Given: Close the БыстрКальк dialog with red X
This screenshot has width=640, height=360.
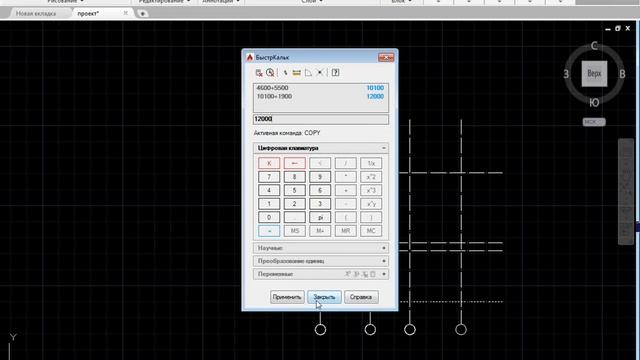Looking at the screenshot, I should point(386,58).
